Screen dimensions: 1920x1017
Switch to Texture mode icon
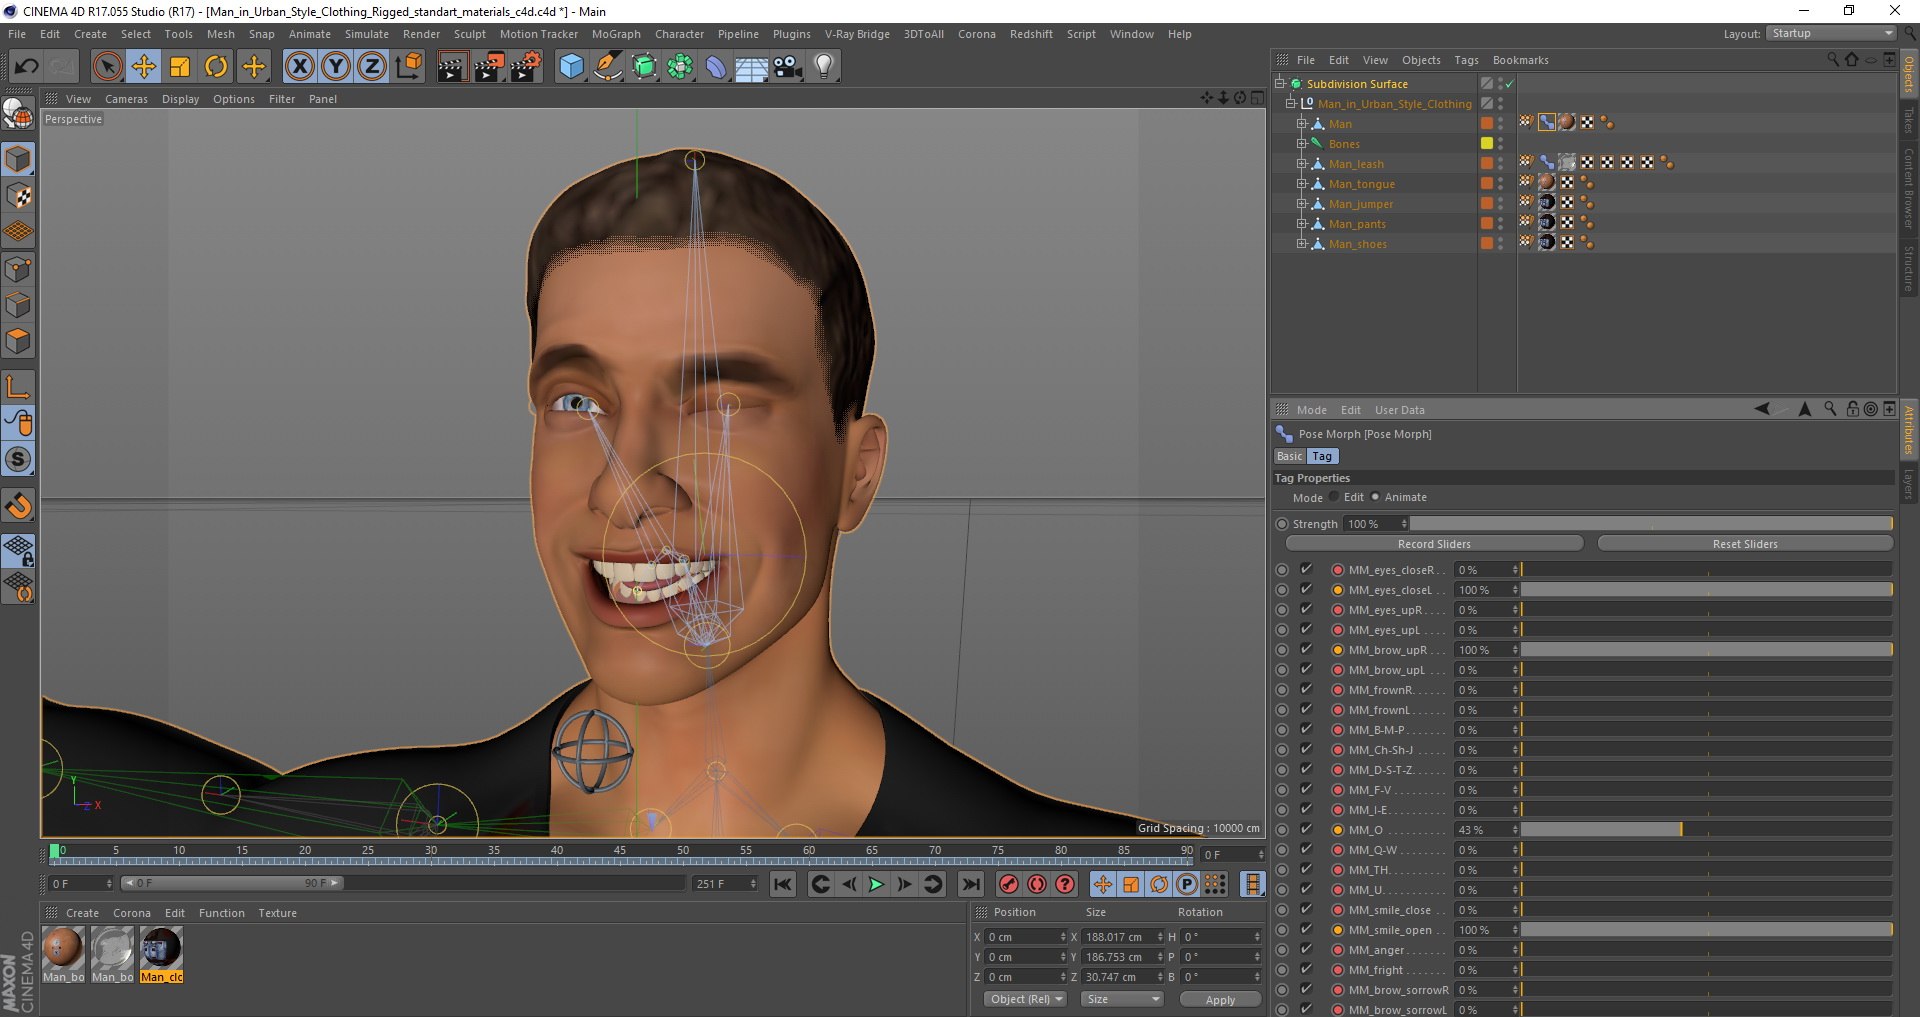click(18, 196)
